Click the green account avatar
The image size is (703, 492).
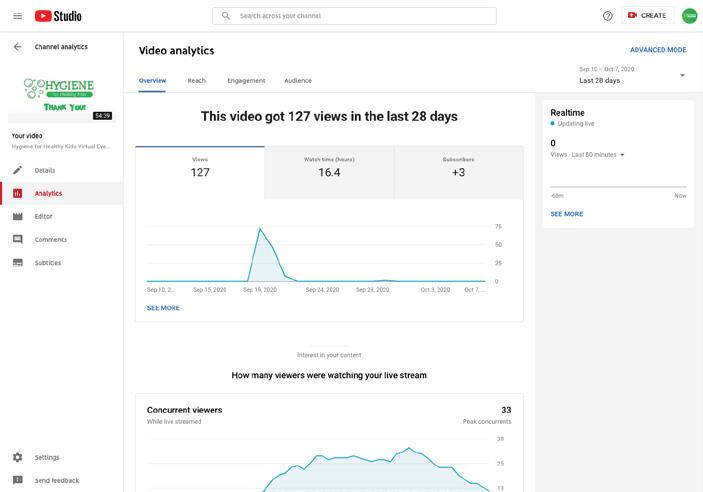[689, 16]
